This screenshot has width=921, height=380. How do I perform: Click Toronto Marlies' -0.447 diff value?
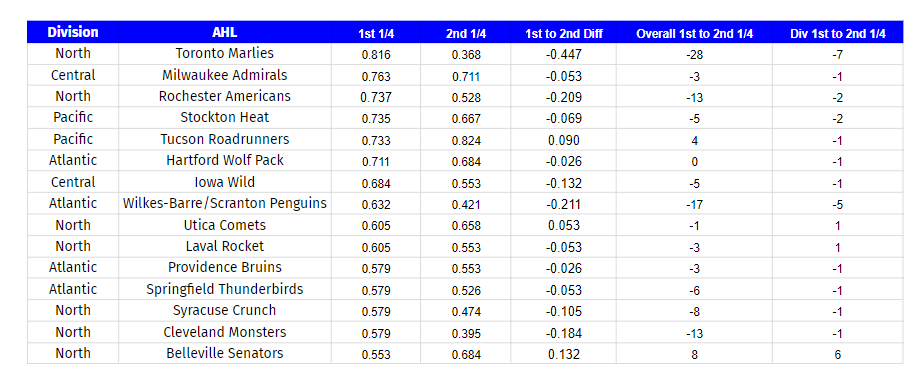563,55
